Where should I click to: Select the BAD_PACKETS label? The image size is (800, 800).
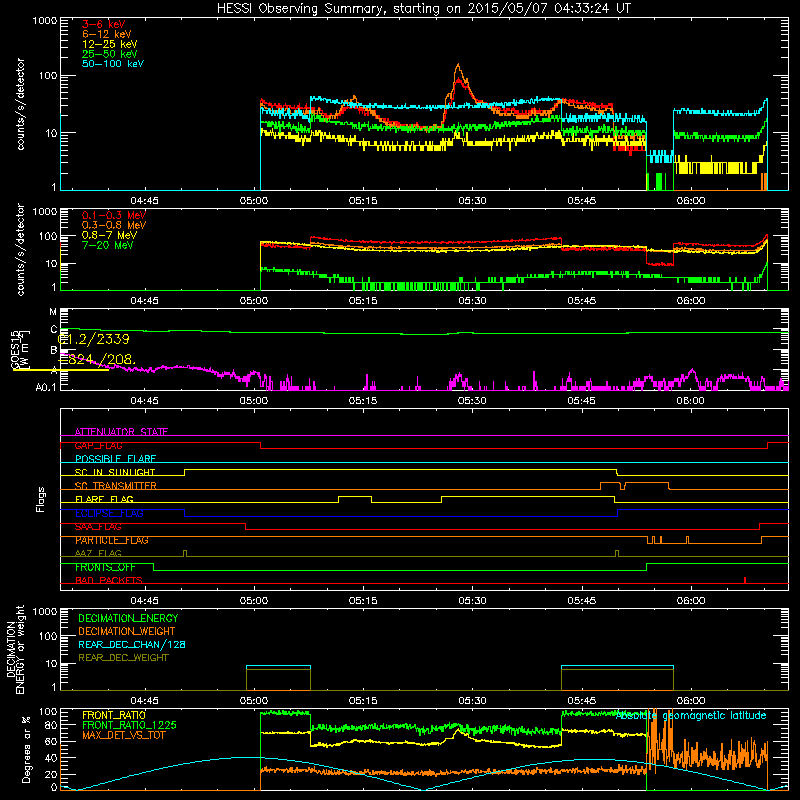[x=109, y=580]
